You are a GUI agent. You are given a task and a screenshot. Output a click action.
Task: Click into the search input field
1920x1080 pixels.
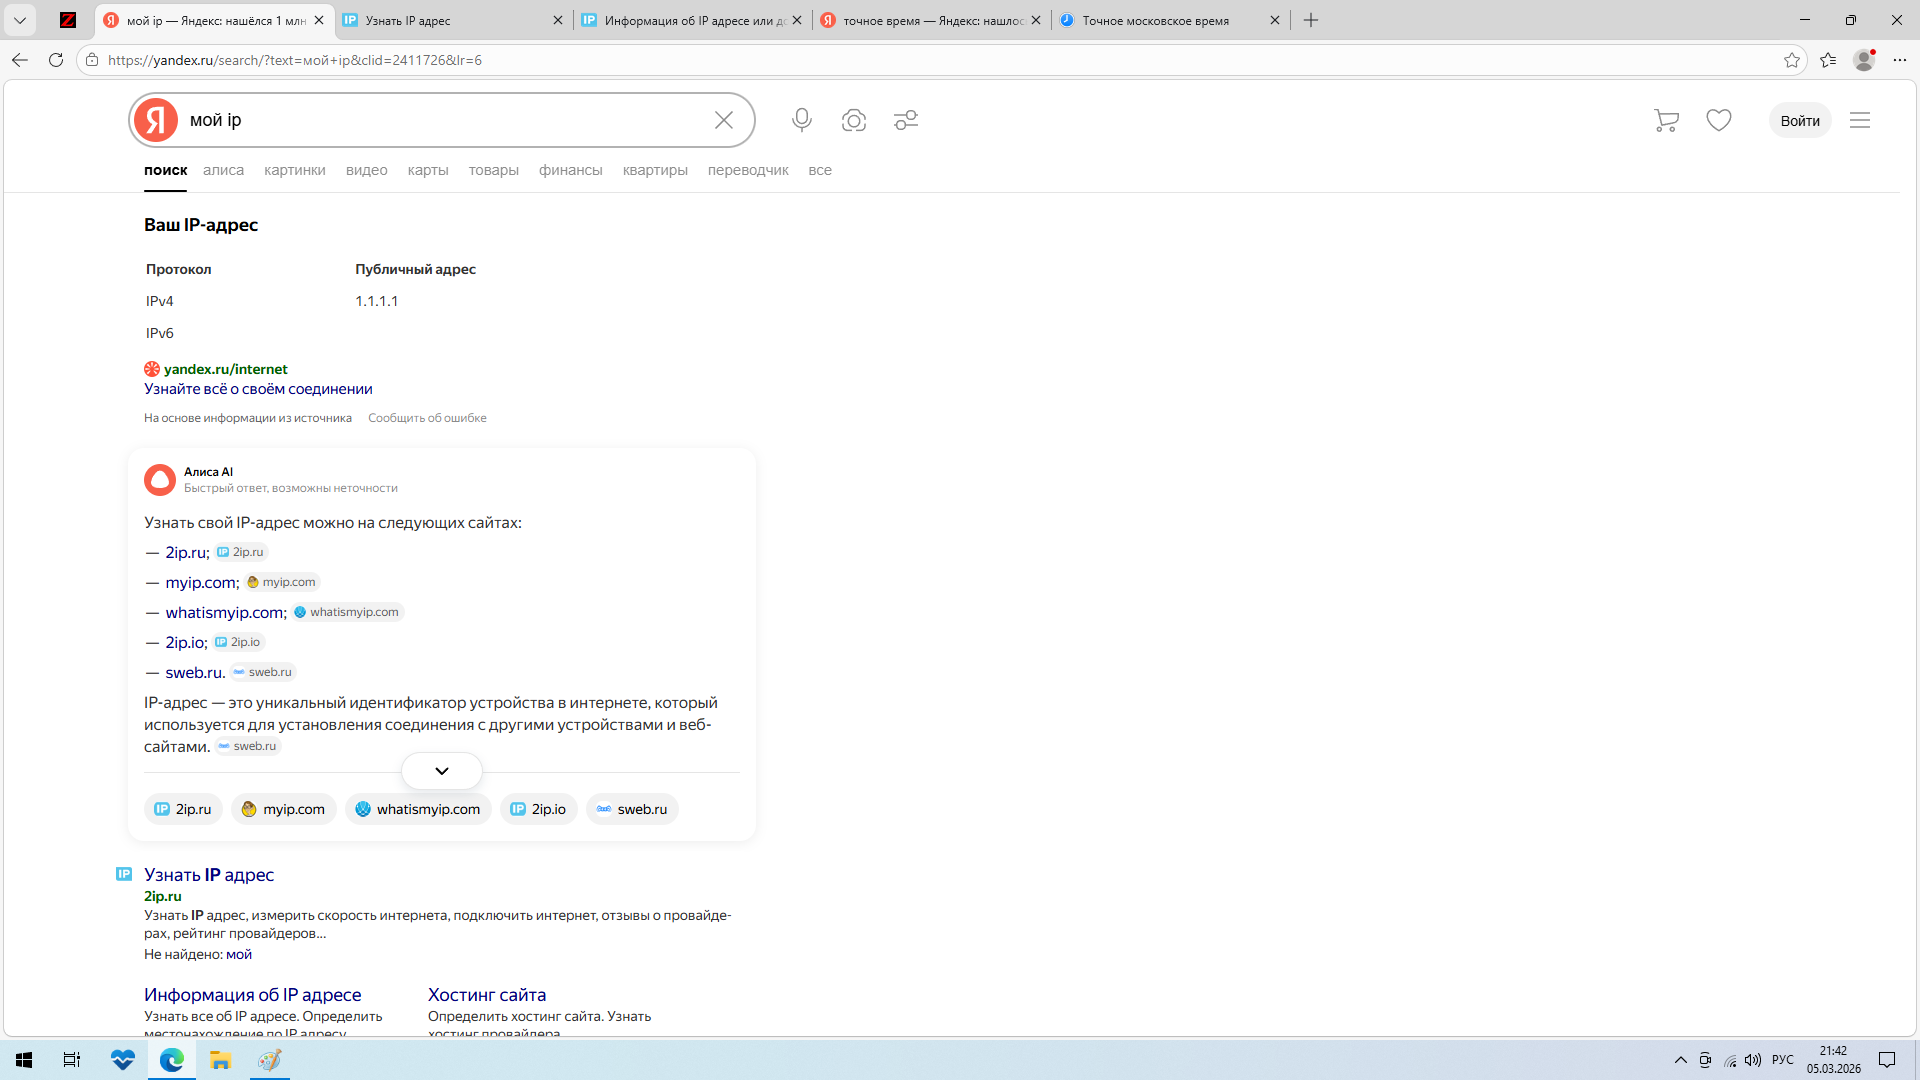pyautogui.click(x=440, y=120)
